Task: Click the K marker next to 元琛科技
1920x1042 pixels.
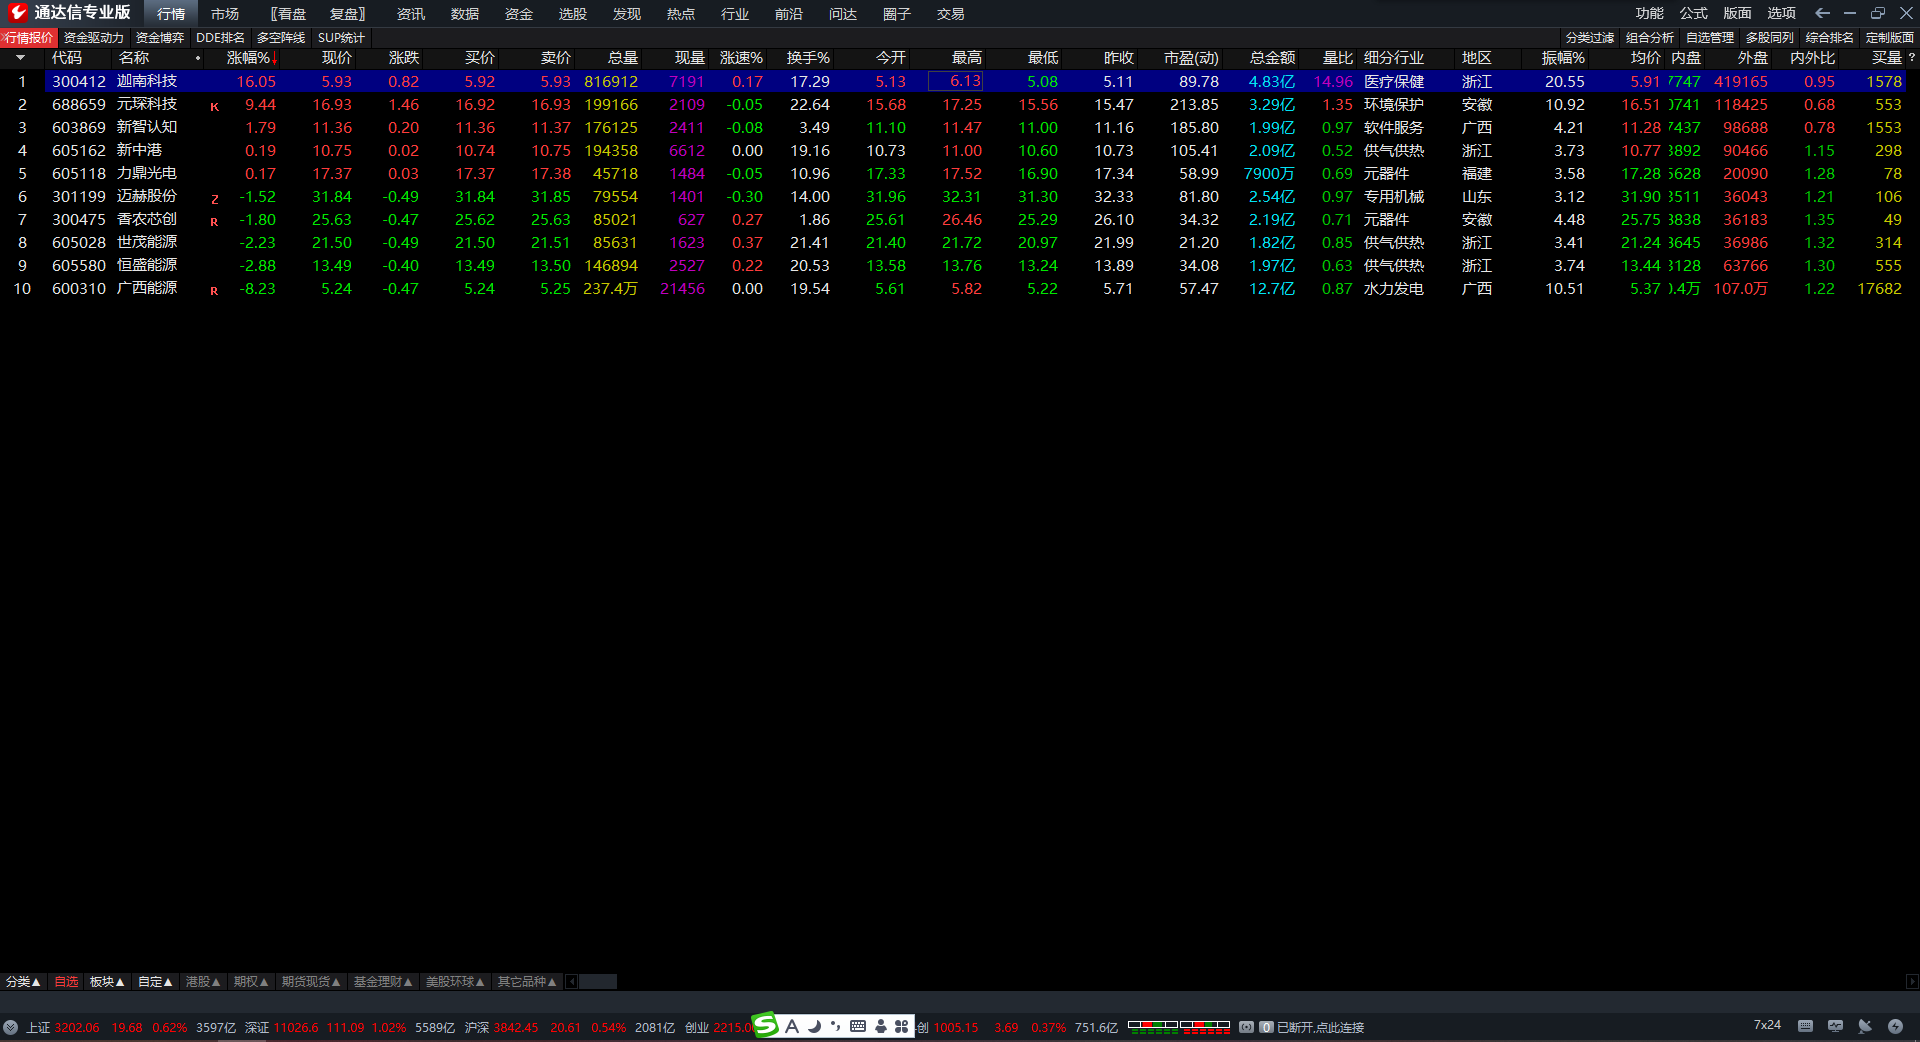Action: 214,107
